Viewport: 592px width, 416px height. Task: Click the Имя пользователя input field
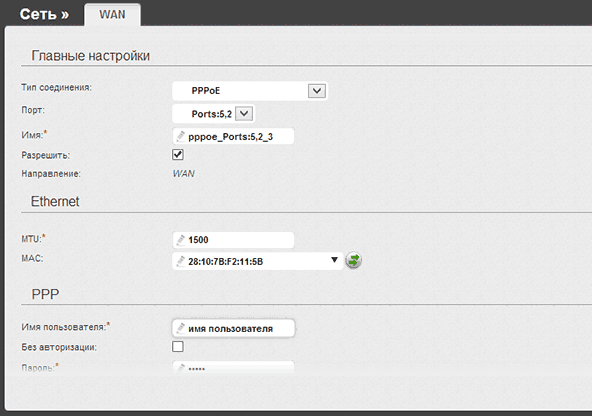tap(233, 328)
